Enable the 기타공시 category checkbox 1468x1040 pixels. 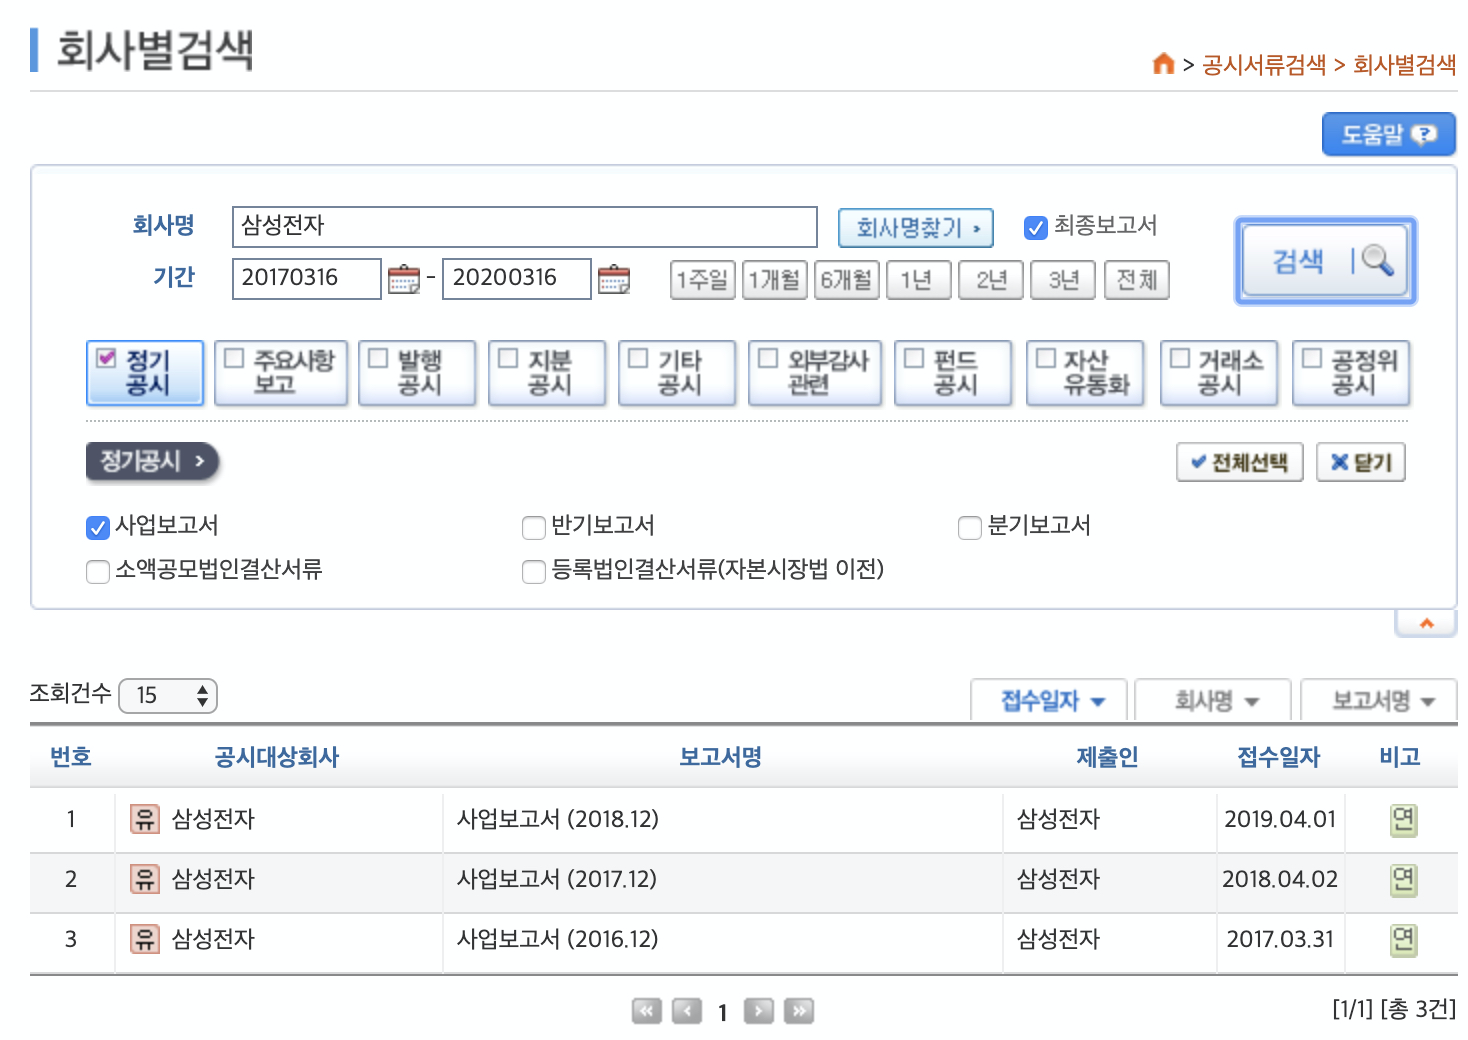pyautogui.click(x=639, y=357)
